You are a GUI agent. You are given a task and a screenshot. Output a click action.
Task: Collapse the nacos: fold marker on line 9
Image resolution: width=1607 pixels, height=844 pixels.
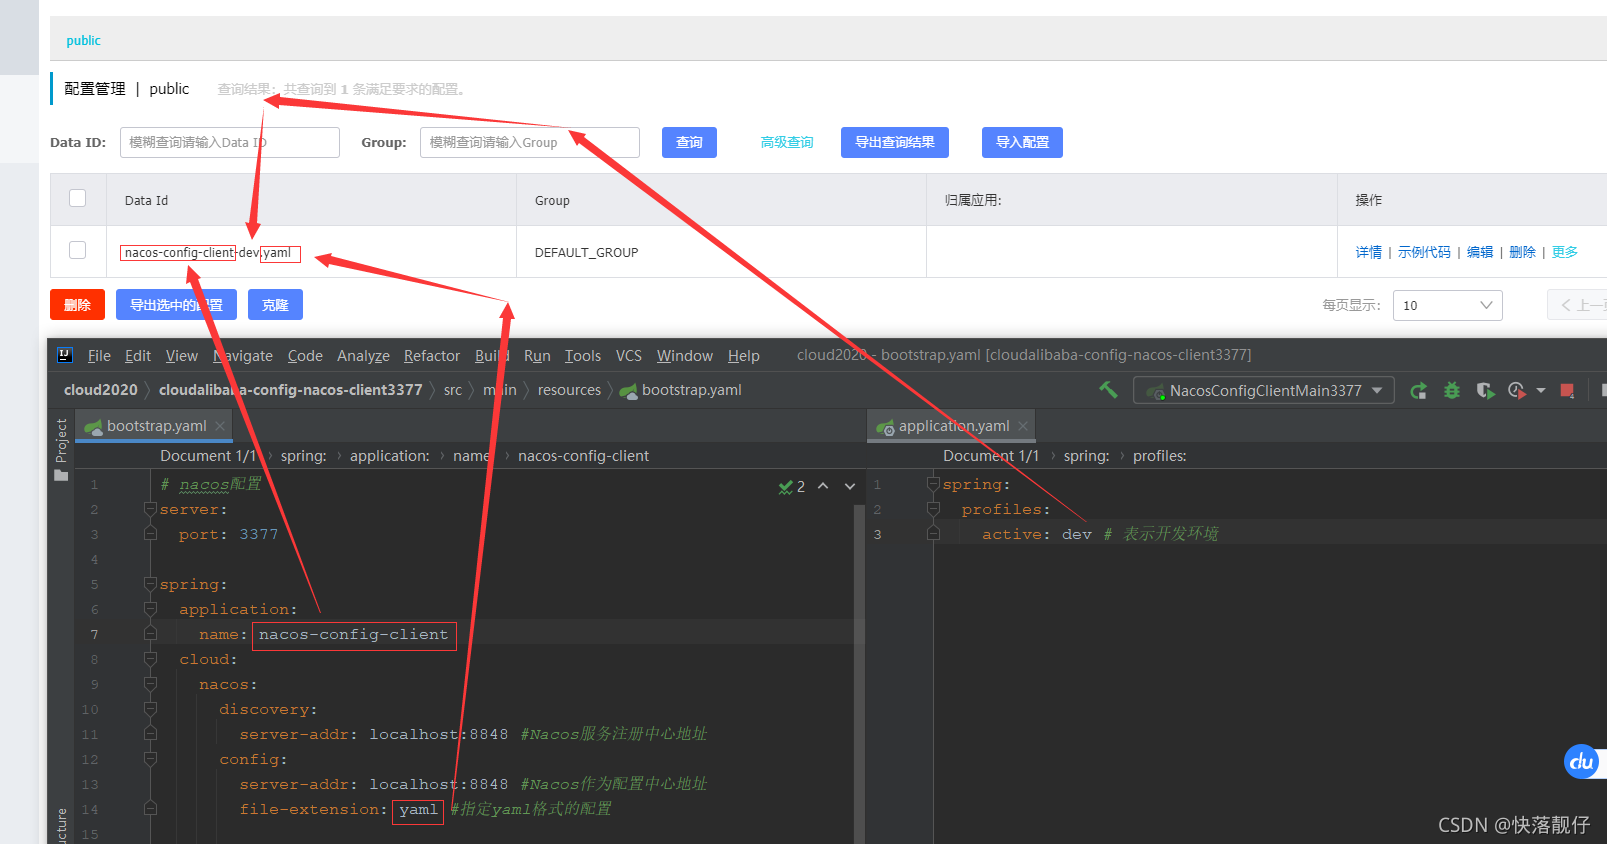pyautogui.click(x=150, y=684)
